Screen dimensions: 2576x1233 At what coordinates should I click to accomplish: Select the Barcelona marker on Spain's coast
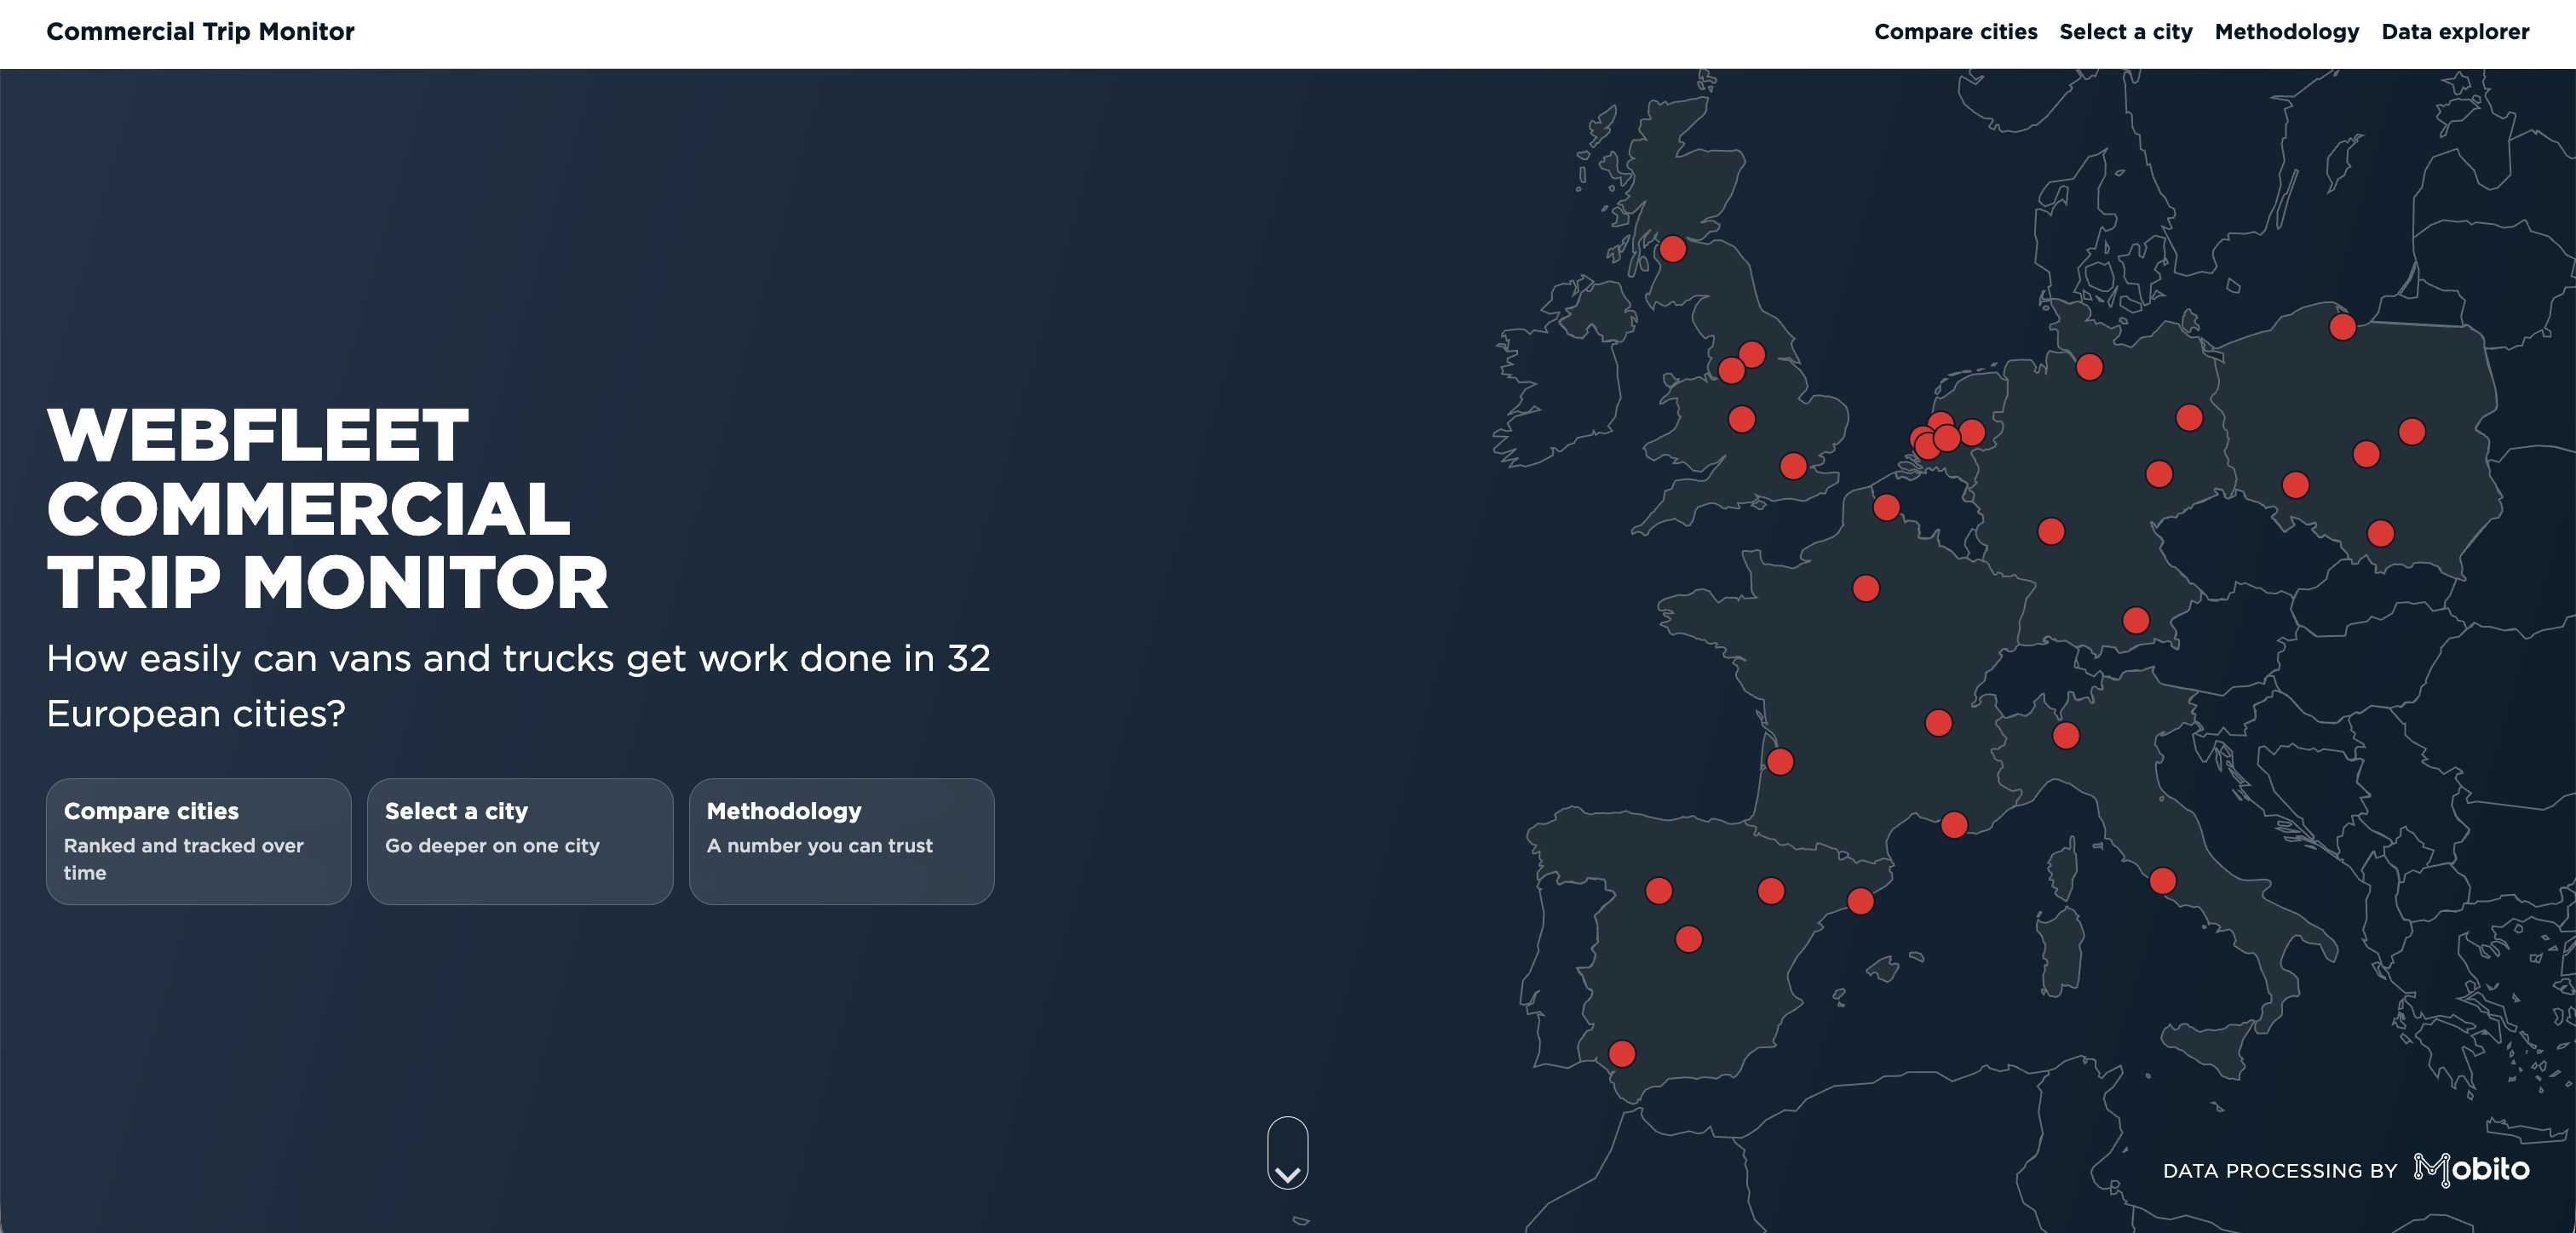click(x=1860, y=901)
